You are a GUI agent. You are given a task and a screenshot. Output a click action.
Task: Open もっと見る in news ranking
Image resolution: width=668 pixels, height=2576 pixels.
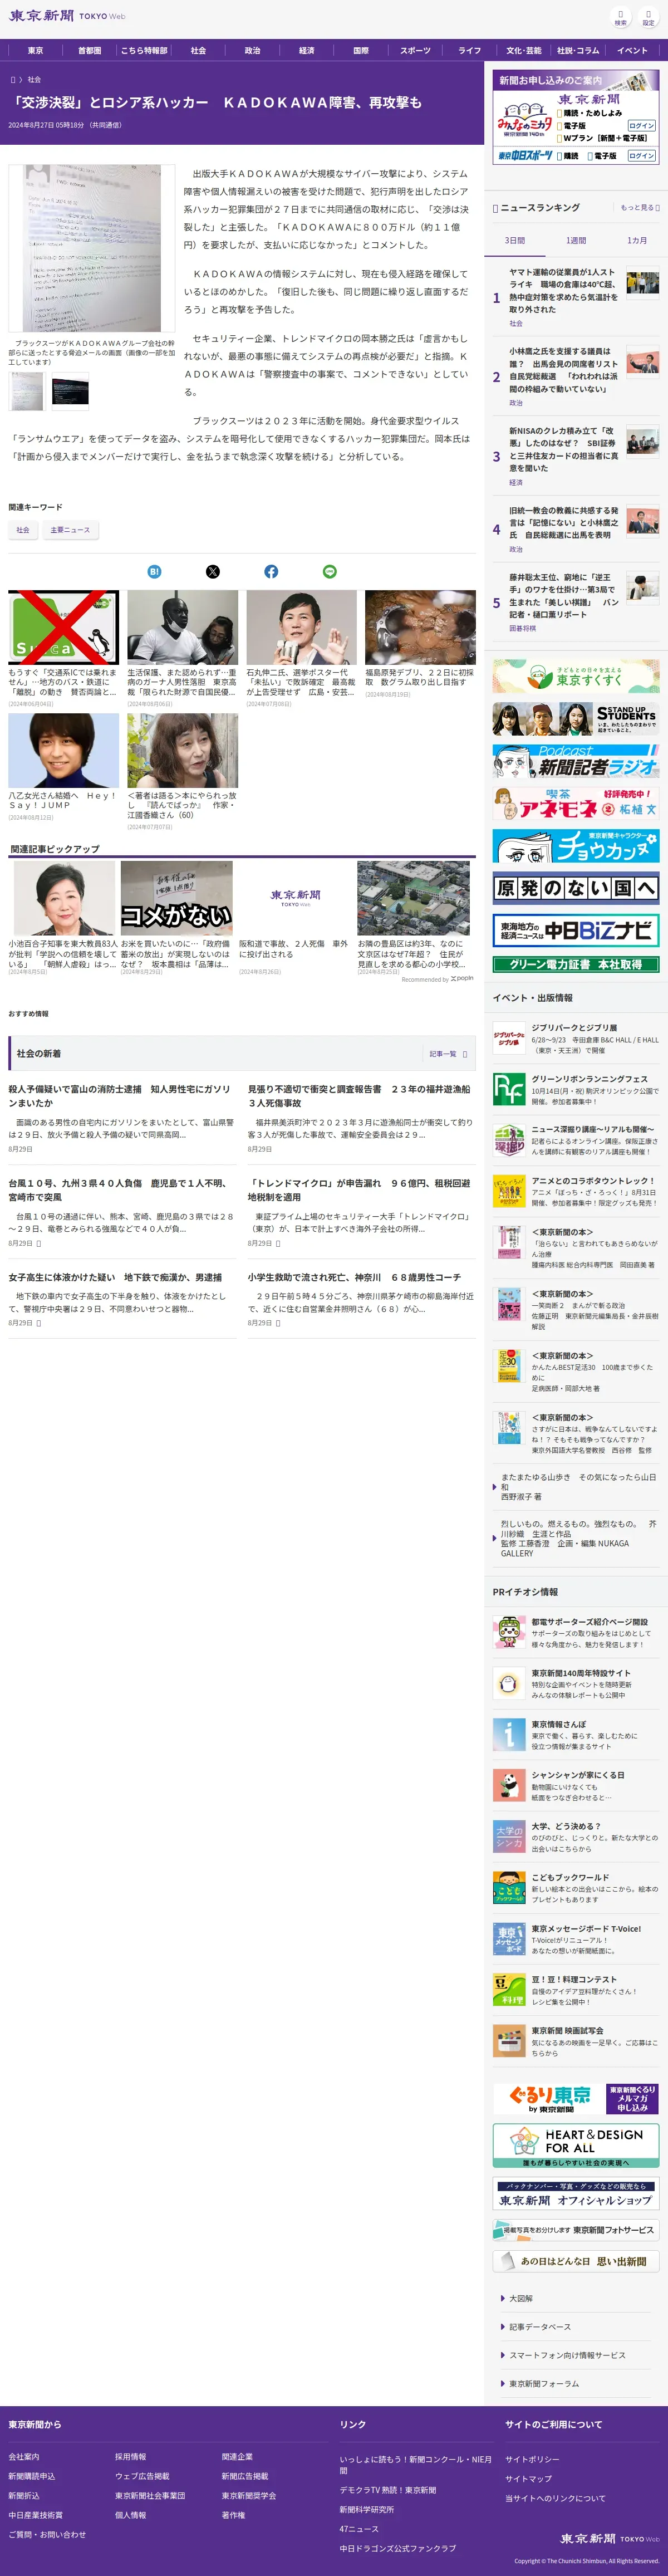(640, 208)
